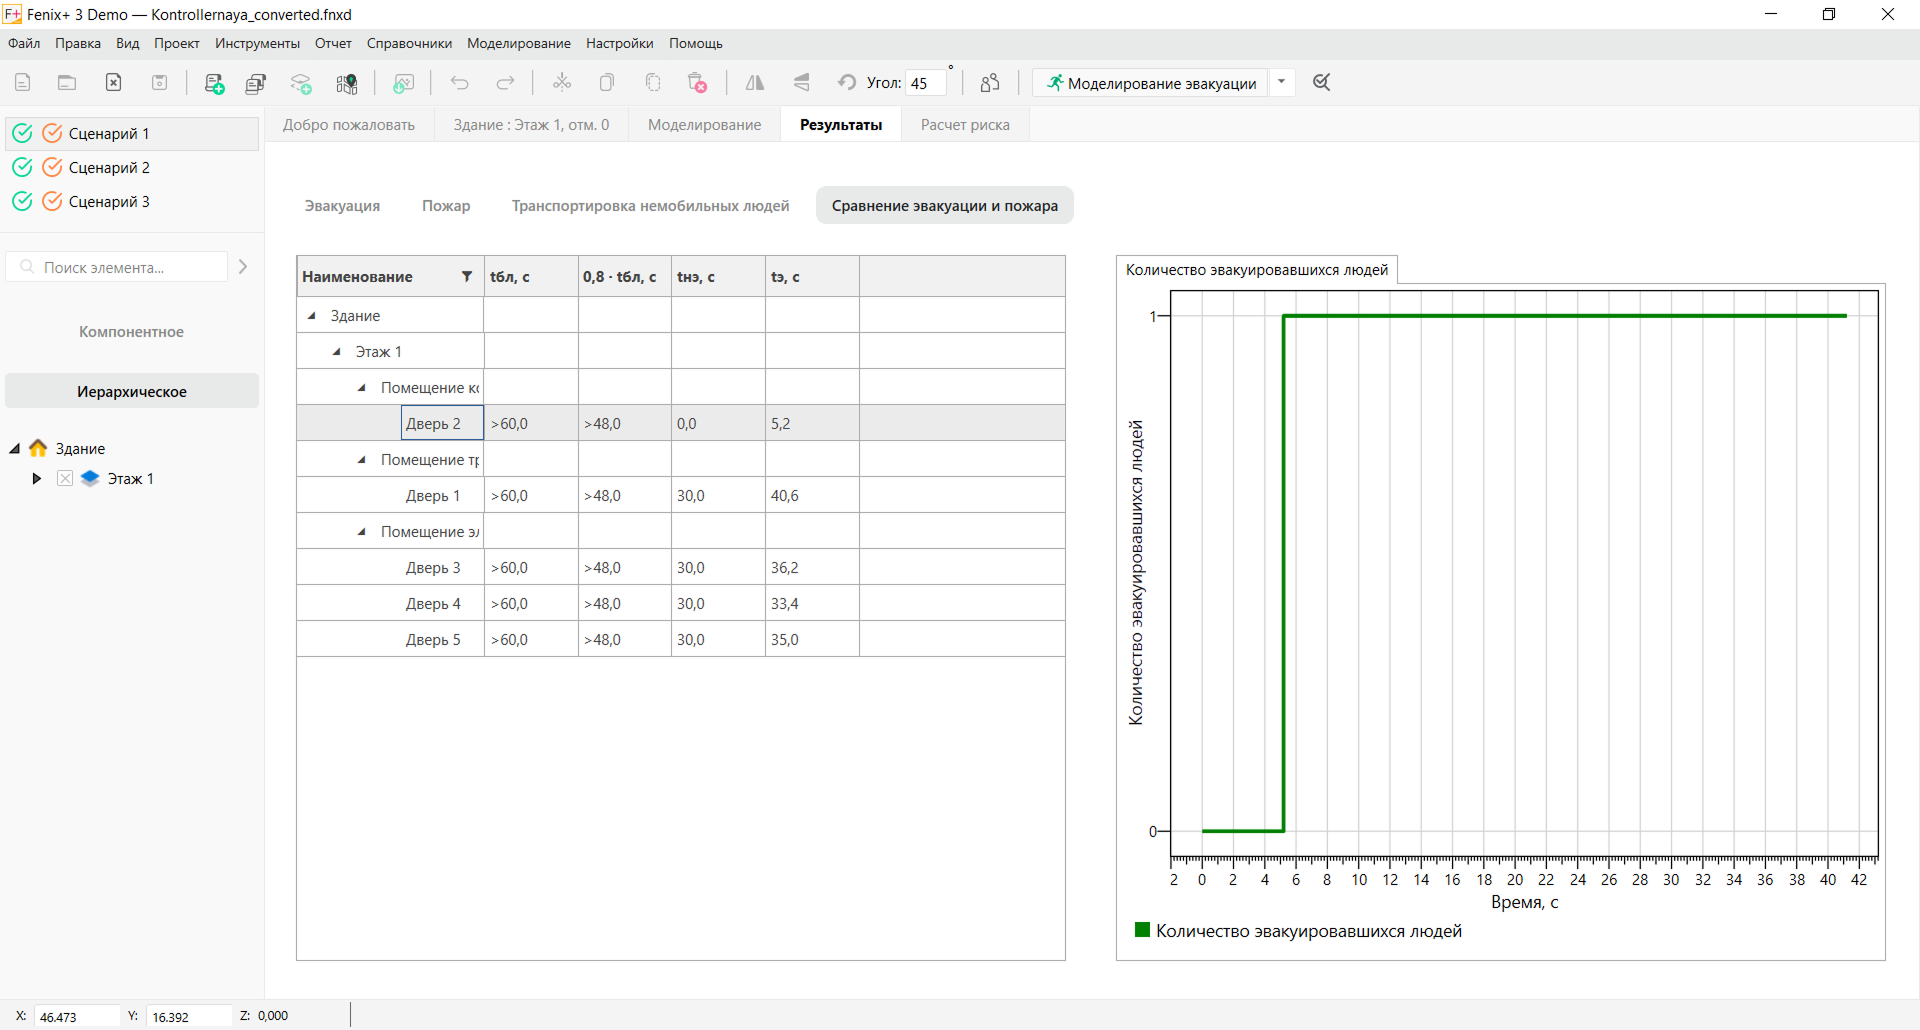Click the save disk icon
1920x1030 pixels.
pyautogui.click(x=160, y=83)
